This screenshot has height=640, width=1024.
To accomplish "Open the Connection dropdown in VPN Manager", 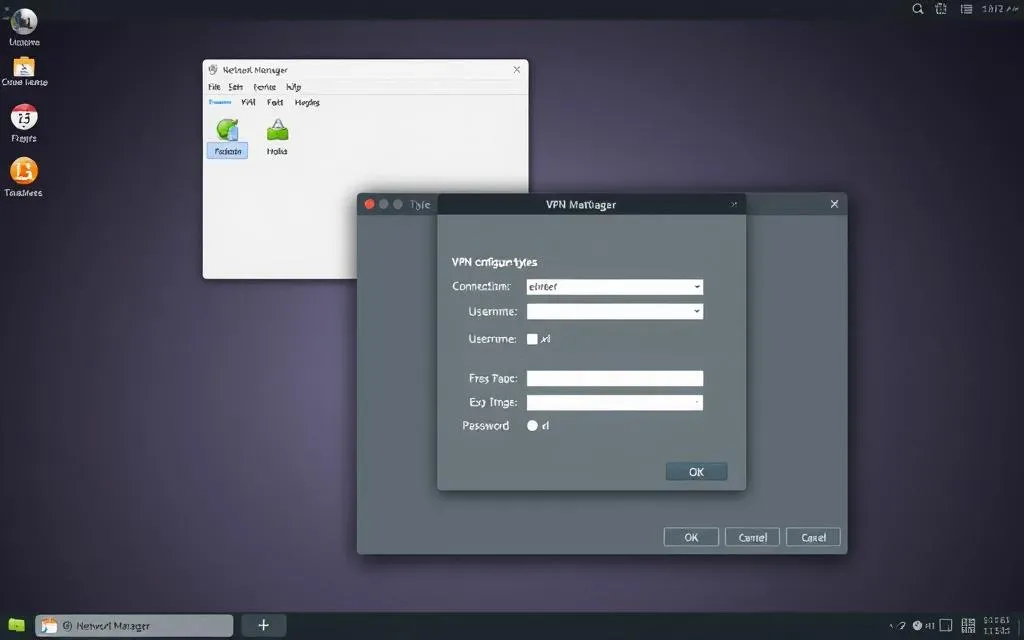I will (613, 287).
